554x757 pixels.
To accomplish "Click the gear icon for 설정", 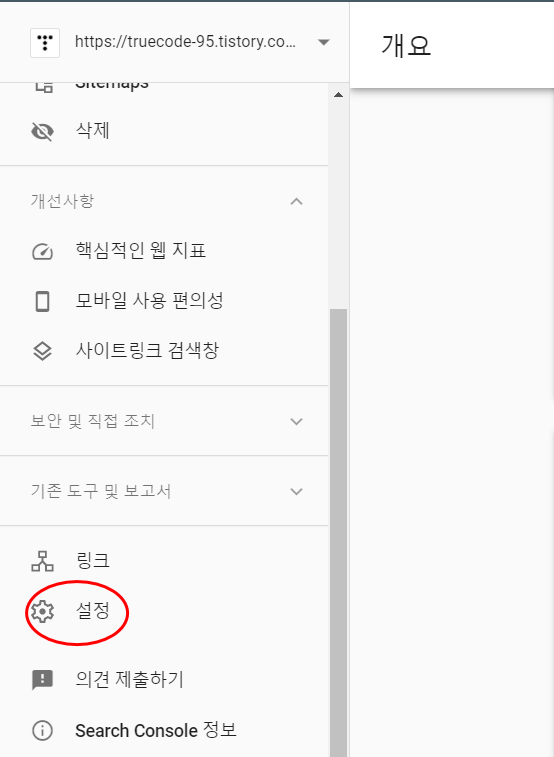I will click(x=42, y=612).
